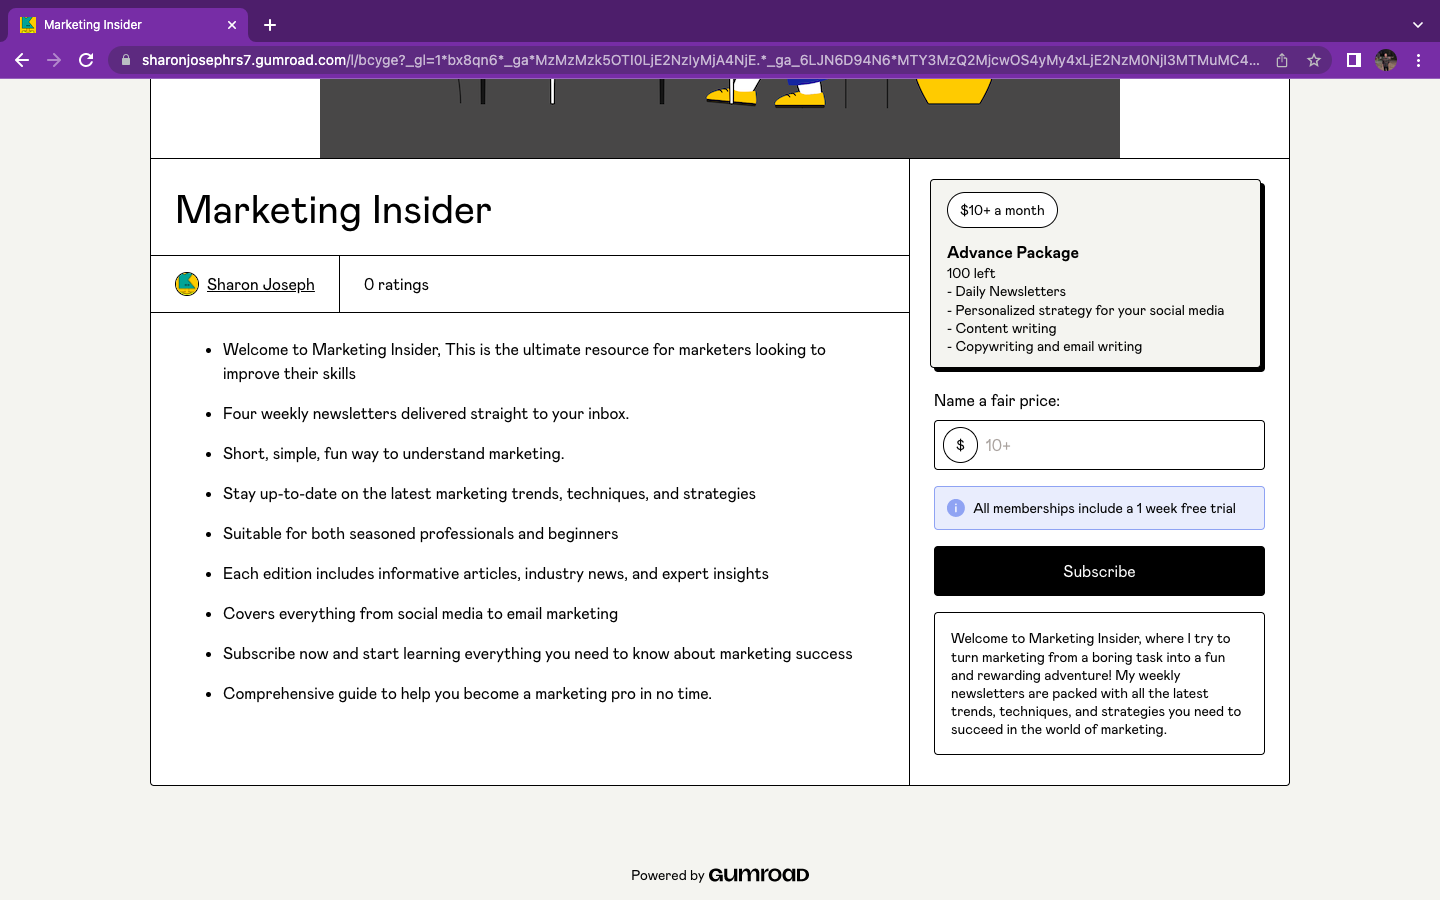Go back using the browser back arrow
The image size is (1440, 900).
point(22,60)
